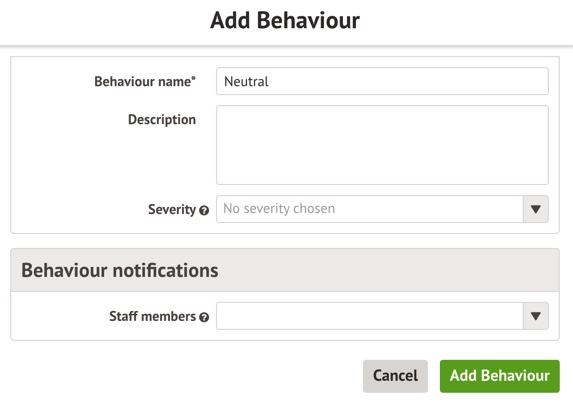Click inside the Description text area

click(x=382, y=145)
